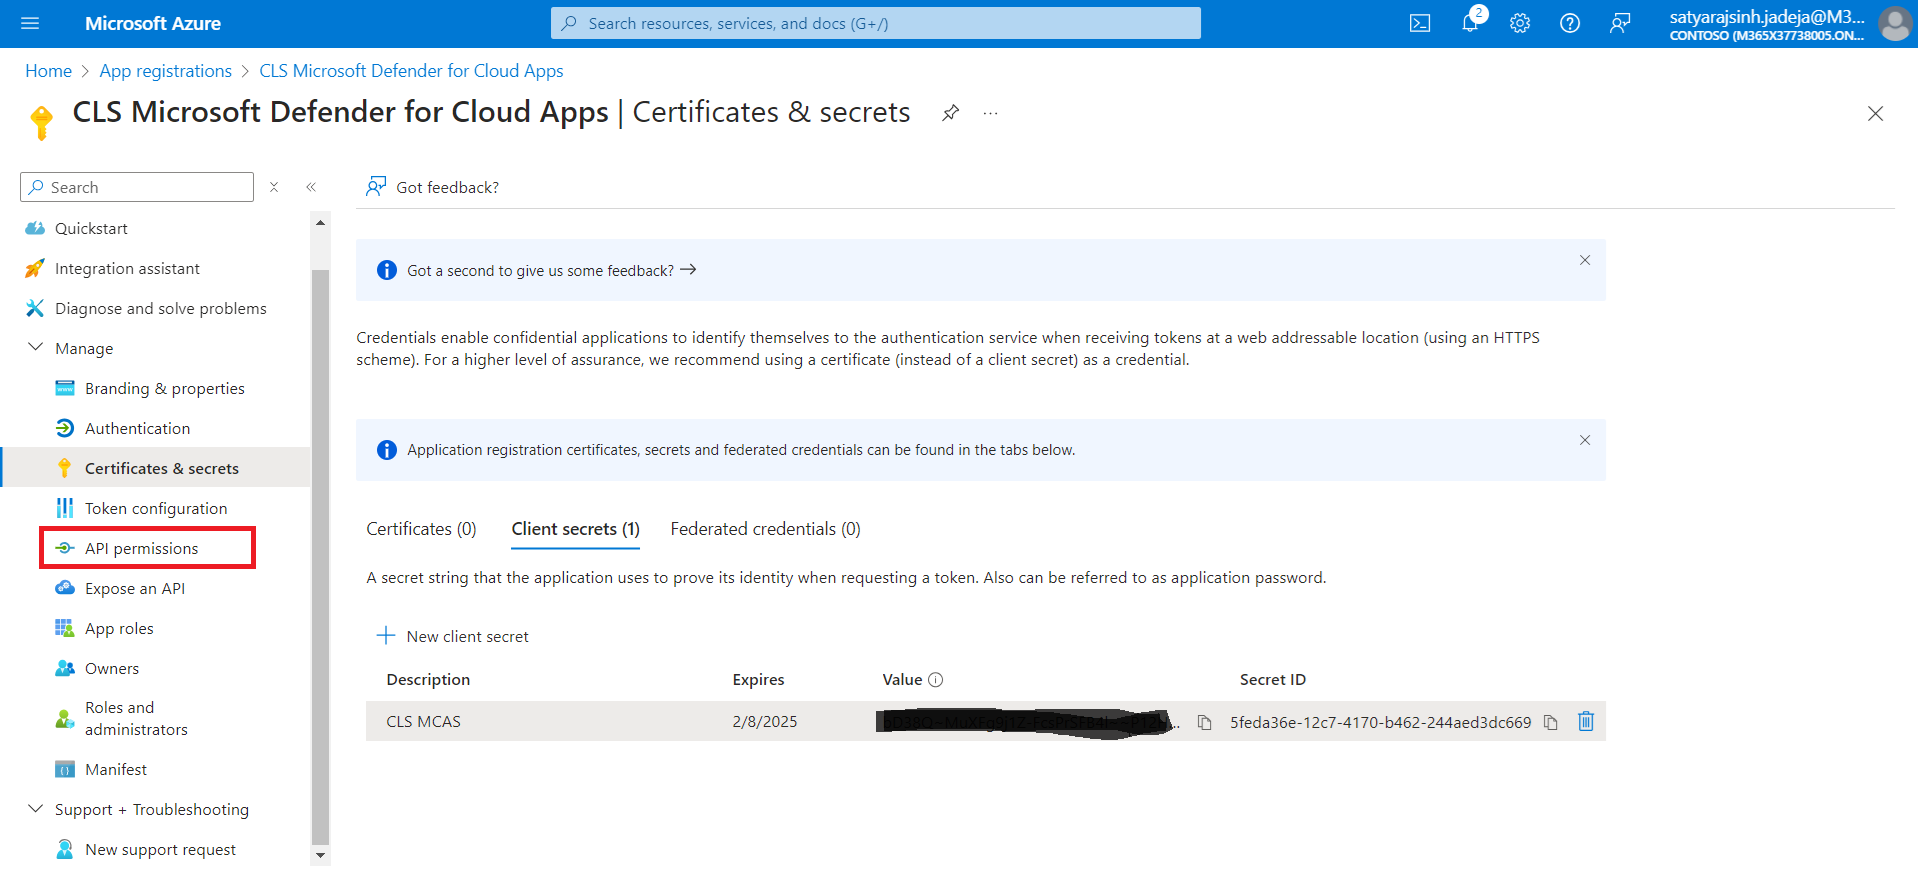
Task: Collapse the sidebar with double chevron
Action: click(x=311, y=187)
